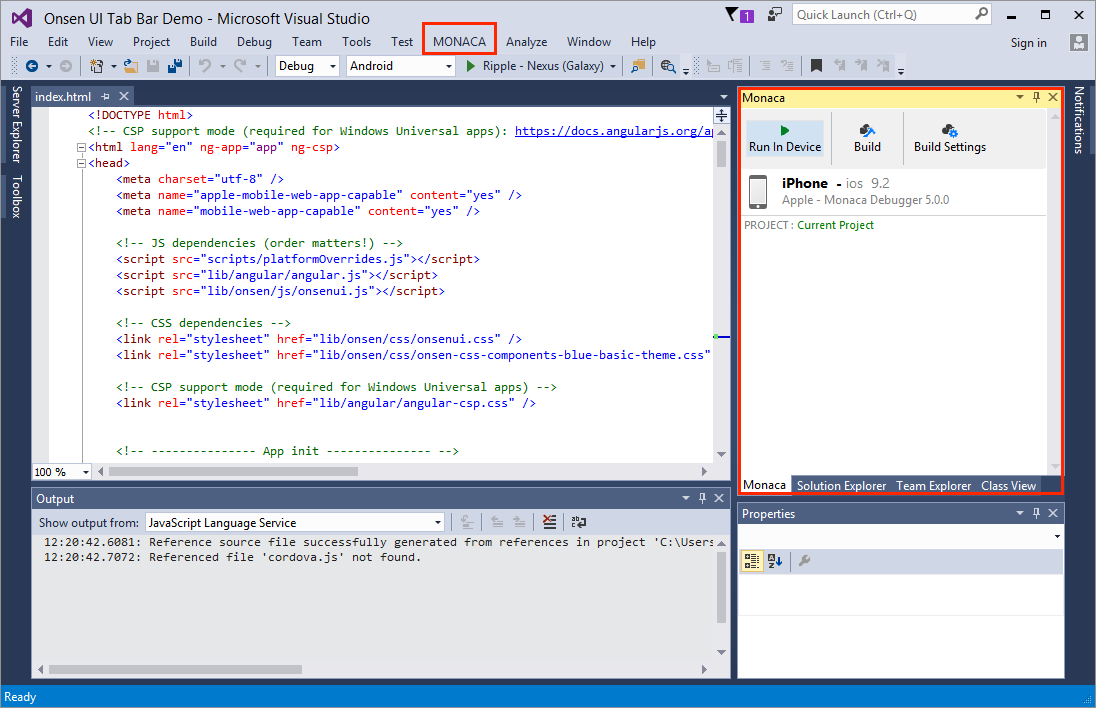This screenshot has height=708, width=1096.
Task: Open Monaca panel window position dropdown
Action: tap(1020, 97)
